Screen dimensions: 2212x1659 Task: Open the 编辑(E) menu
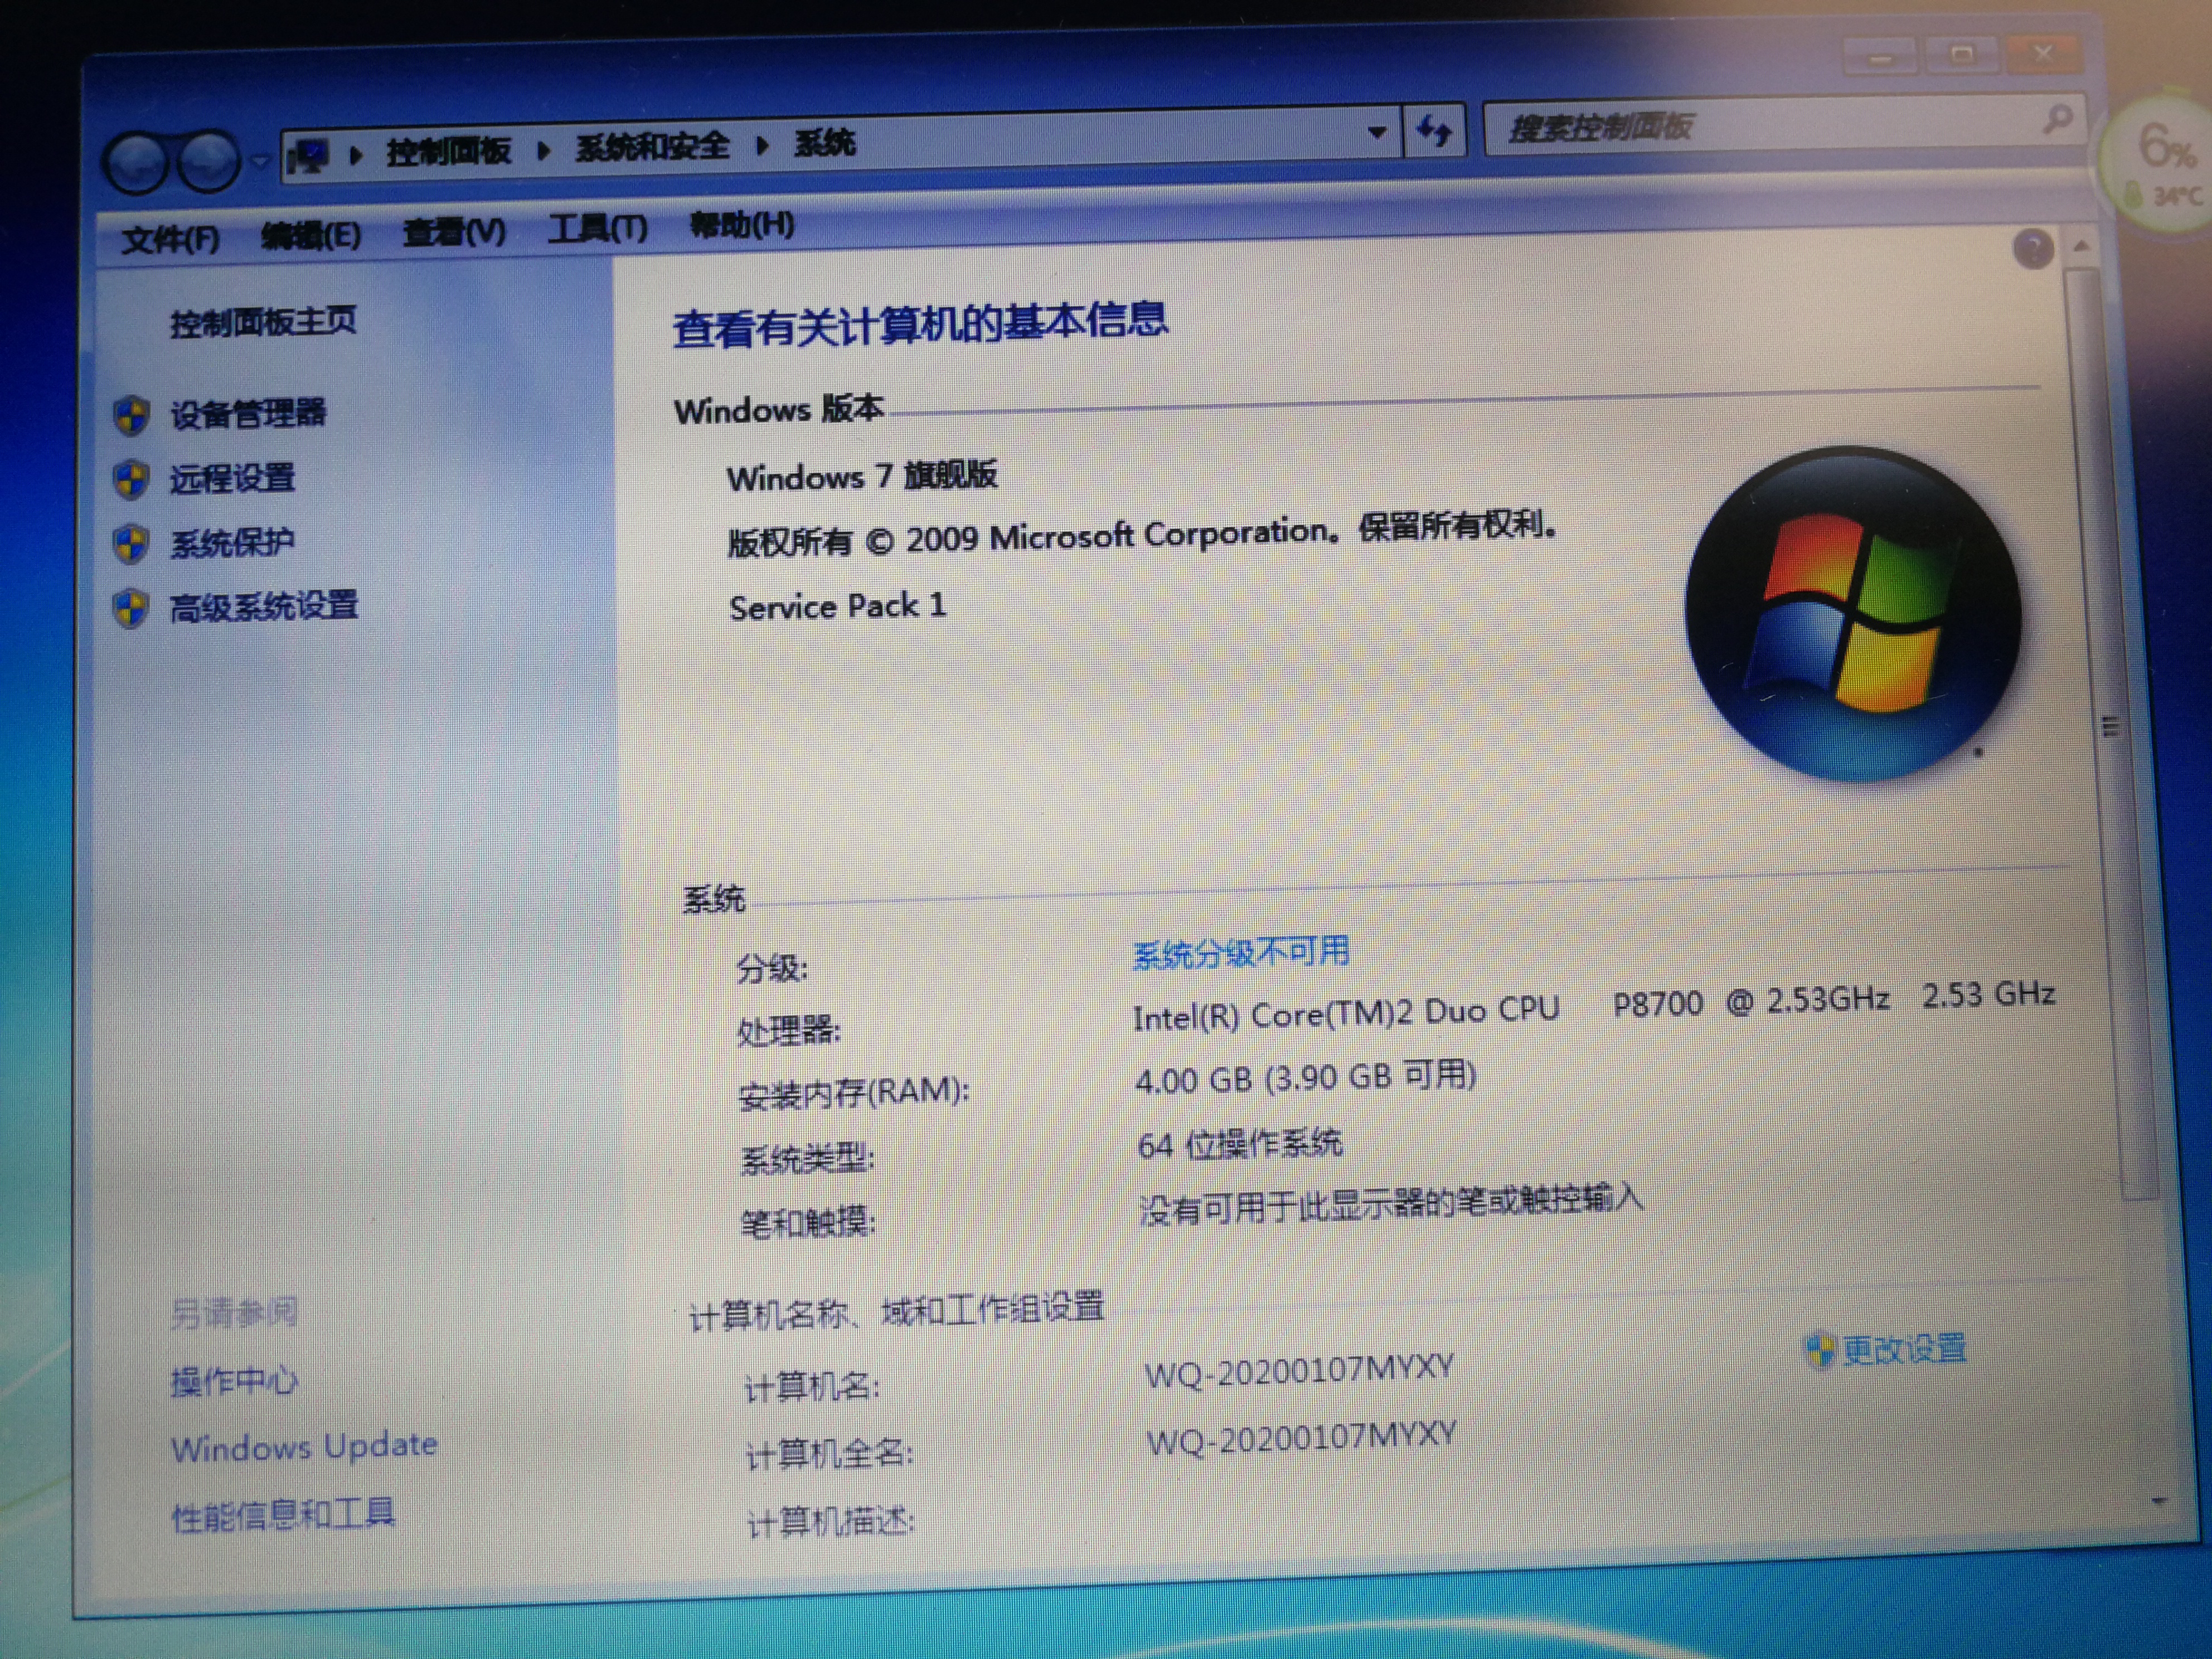(311, 236)
